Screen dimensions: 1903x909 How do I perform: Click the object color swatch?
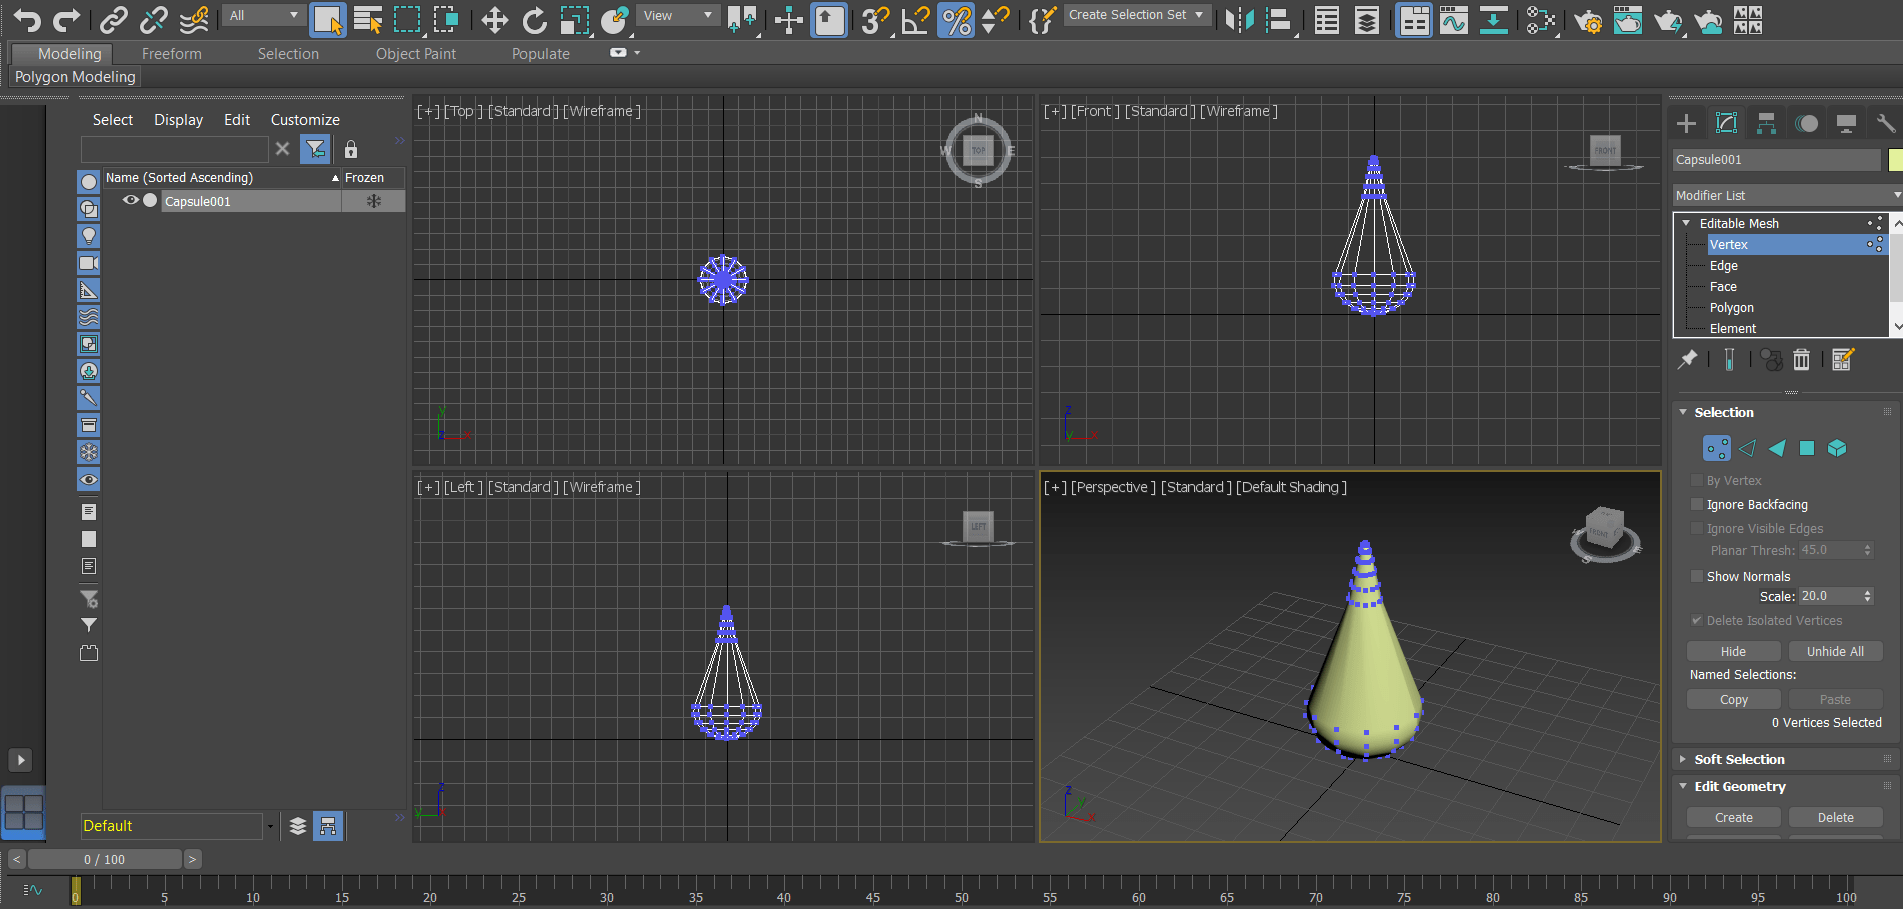click(x=1894, y=160)
